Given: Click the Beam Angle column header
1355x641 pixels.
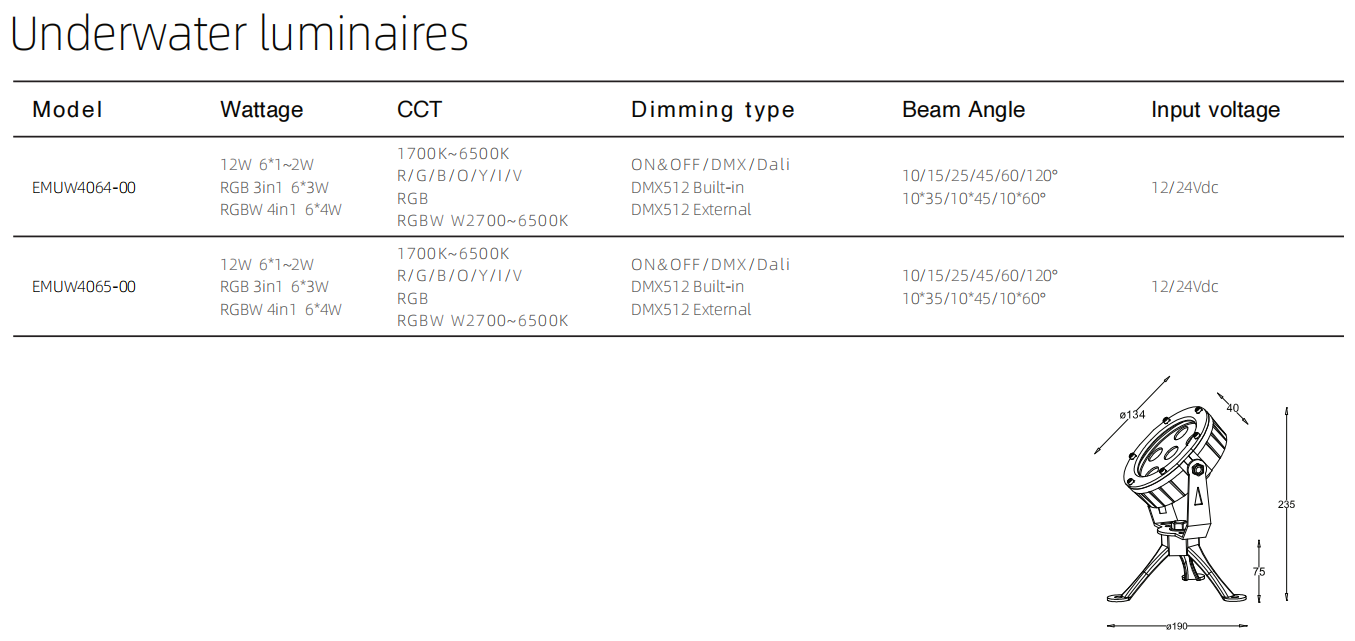Looking at the screenshot, I should [x=963, y=111].
